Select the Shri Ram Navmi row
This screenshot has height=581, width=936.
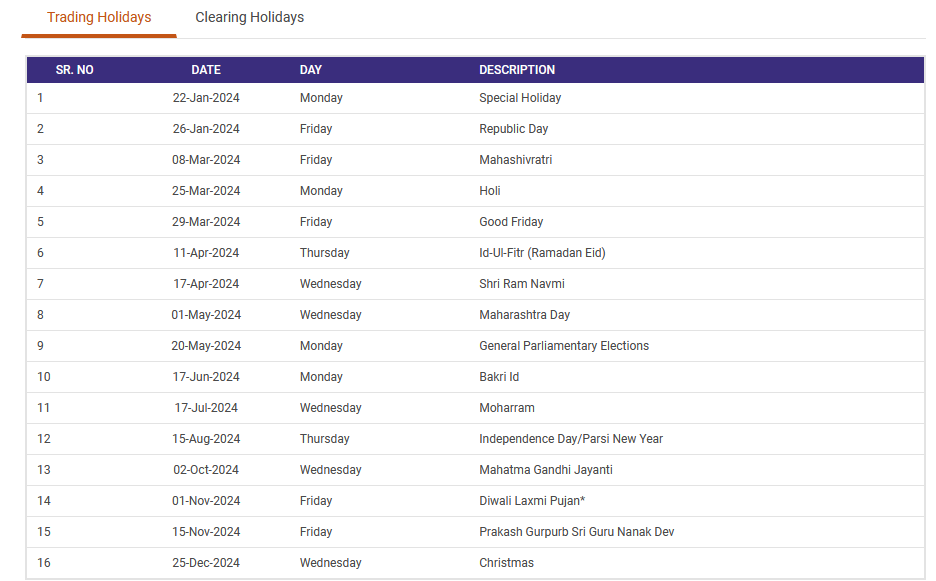(x=521, y=283)
